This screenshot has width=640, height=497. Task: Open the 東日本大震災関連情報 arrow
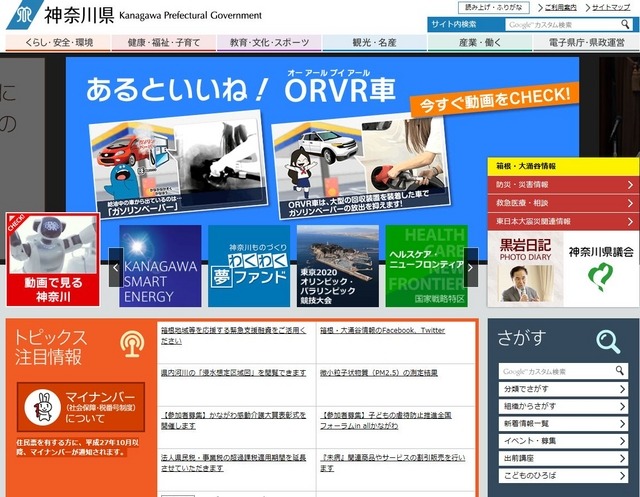click(630, 222)
